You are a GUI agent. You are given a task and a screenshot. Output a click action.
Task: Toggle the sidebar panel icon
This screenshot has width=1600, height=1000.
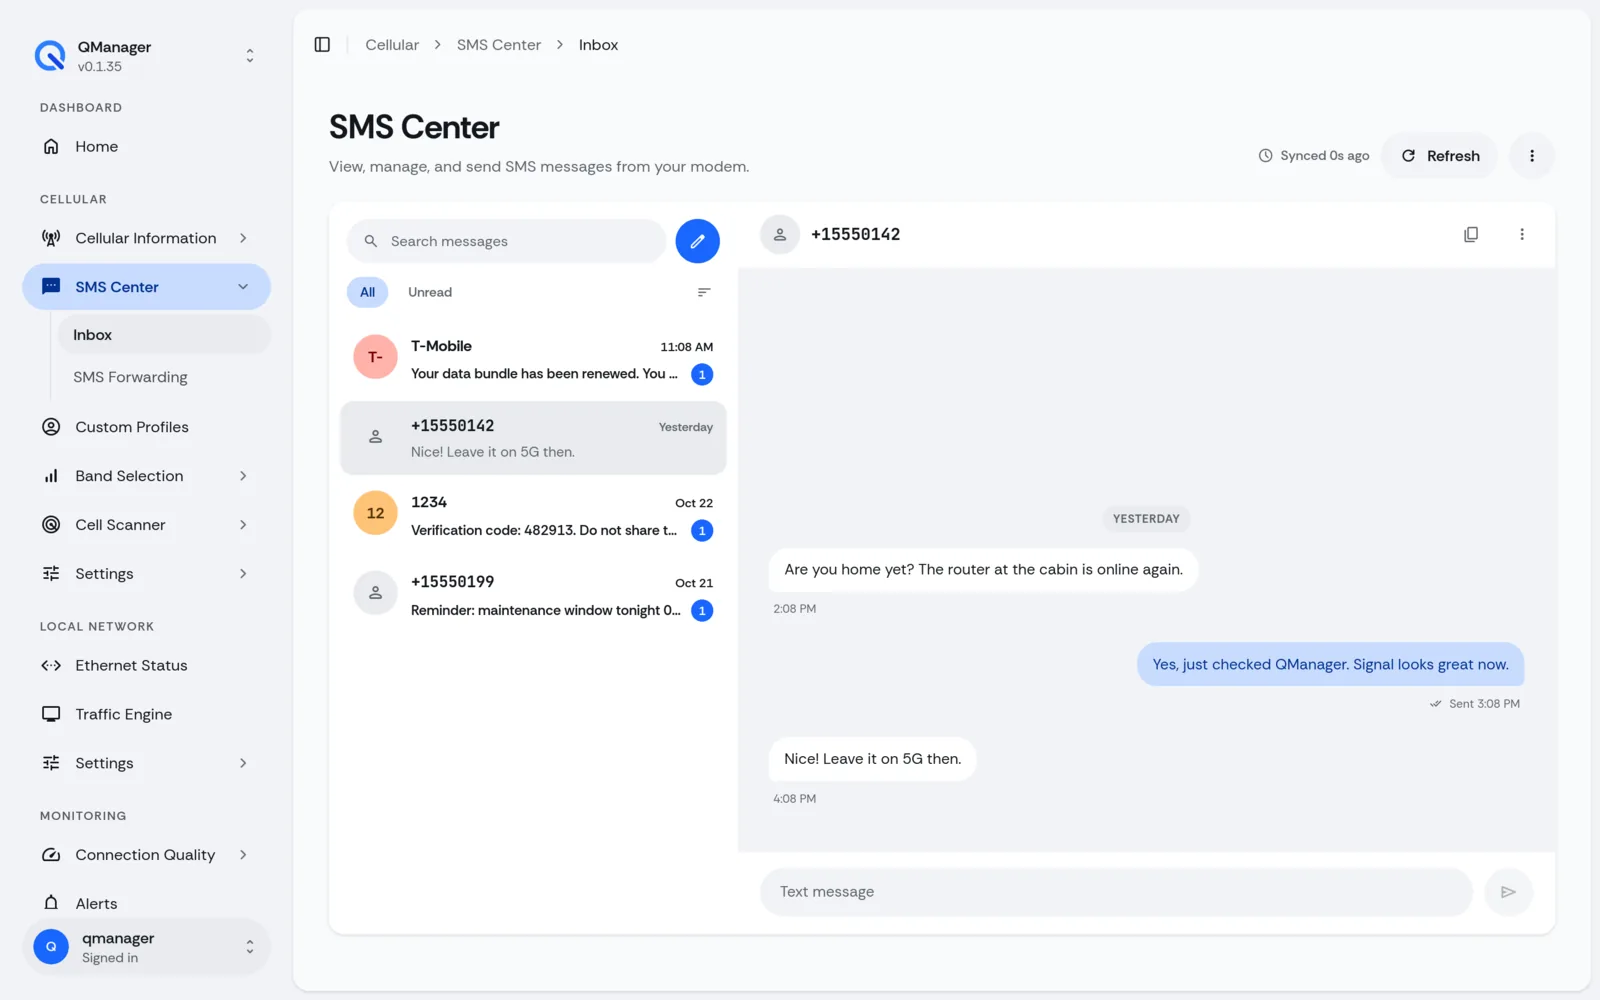point(322,45)
